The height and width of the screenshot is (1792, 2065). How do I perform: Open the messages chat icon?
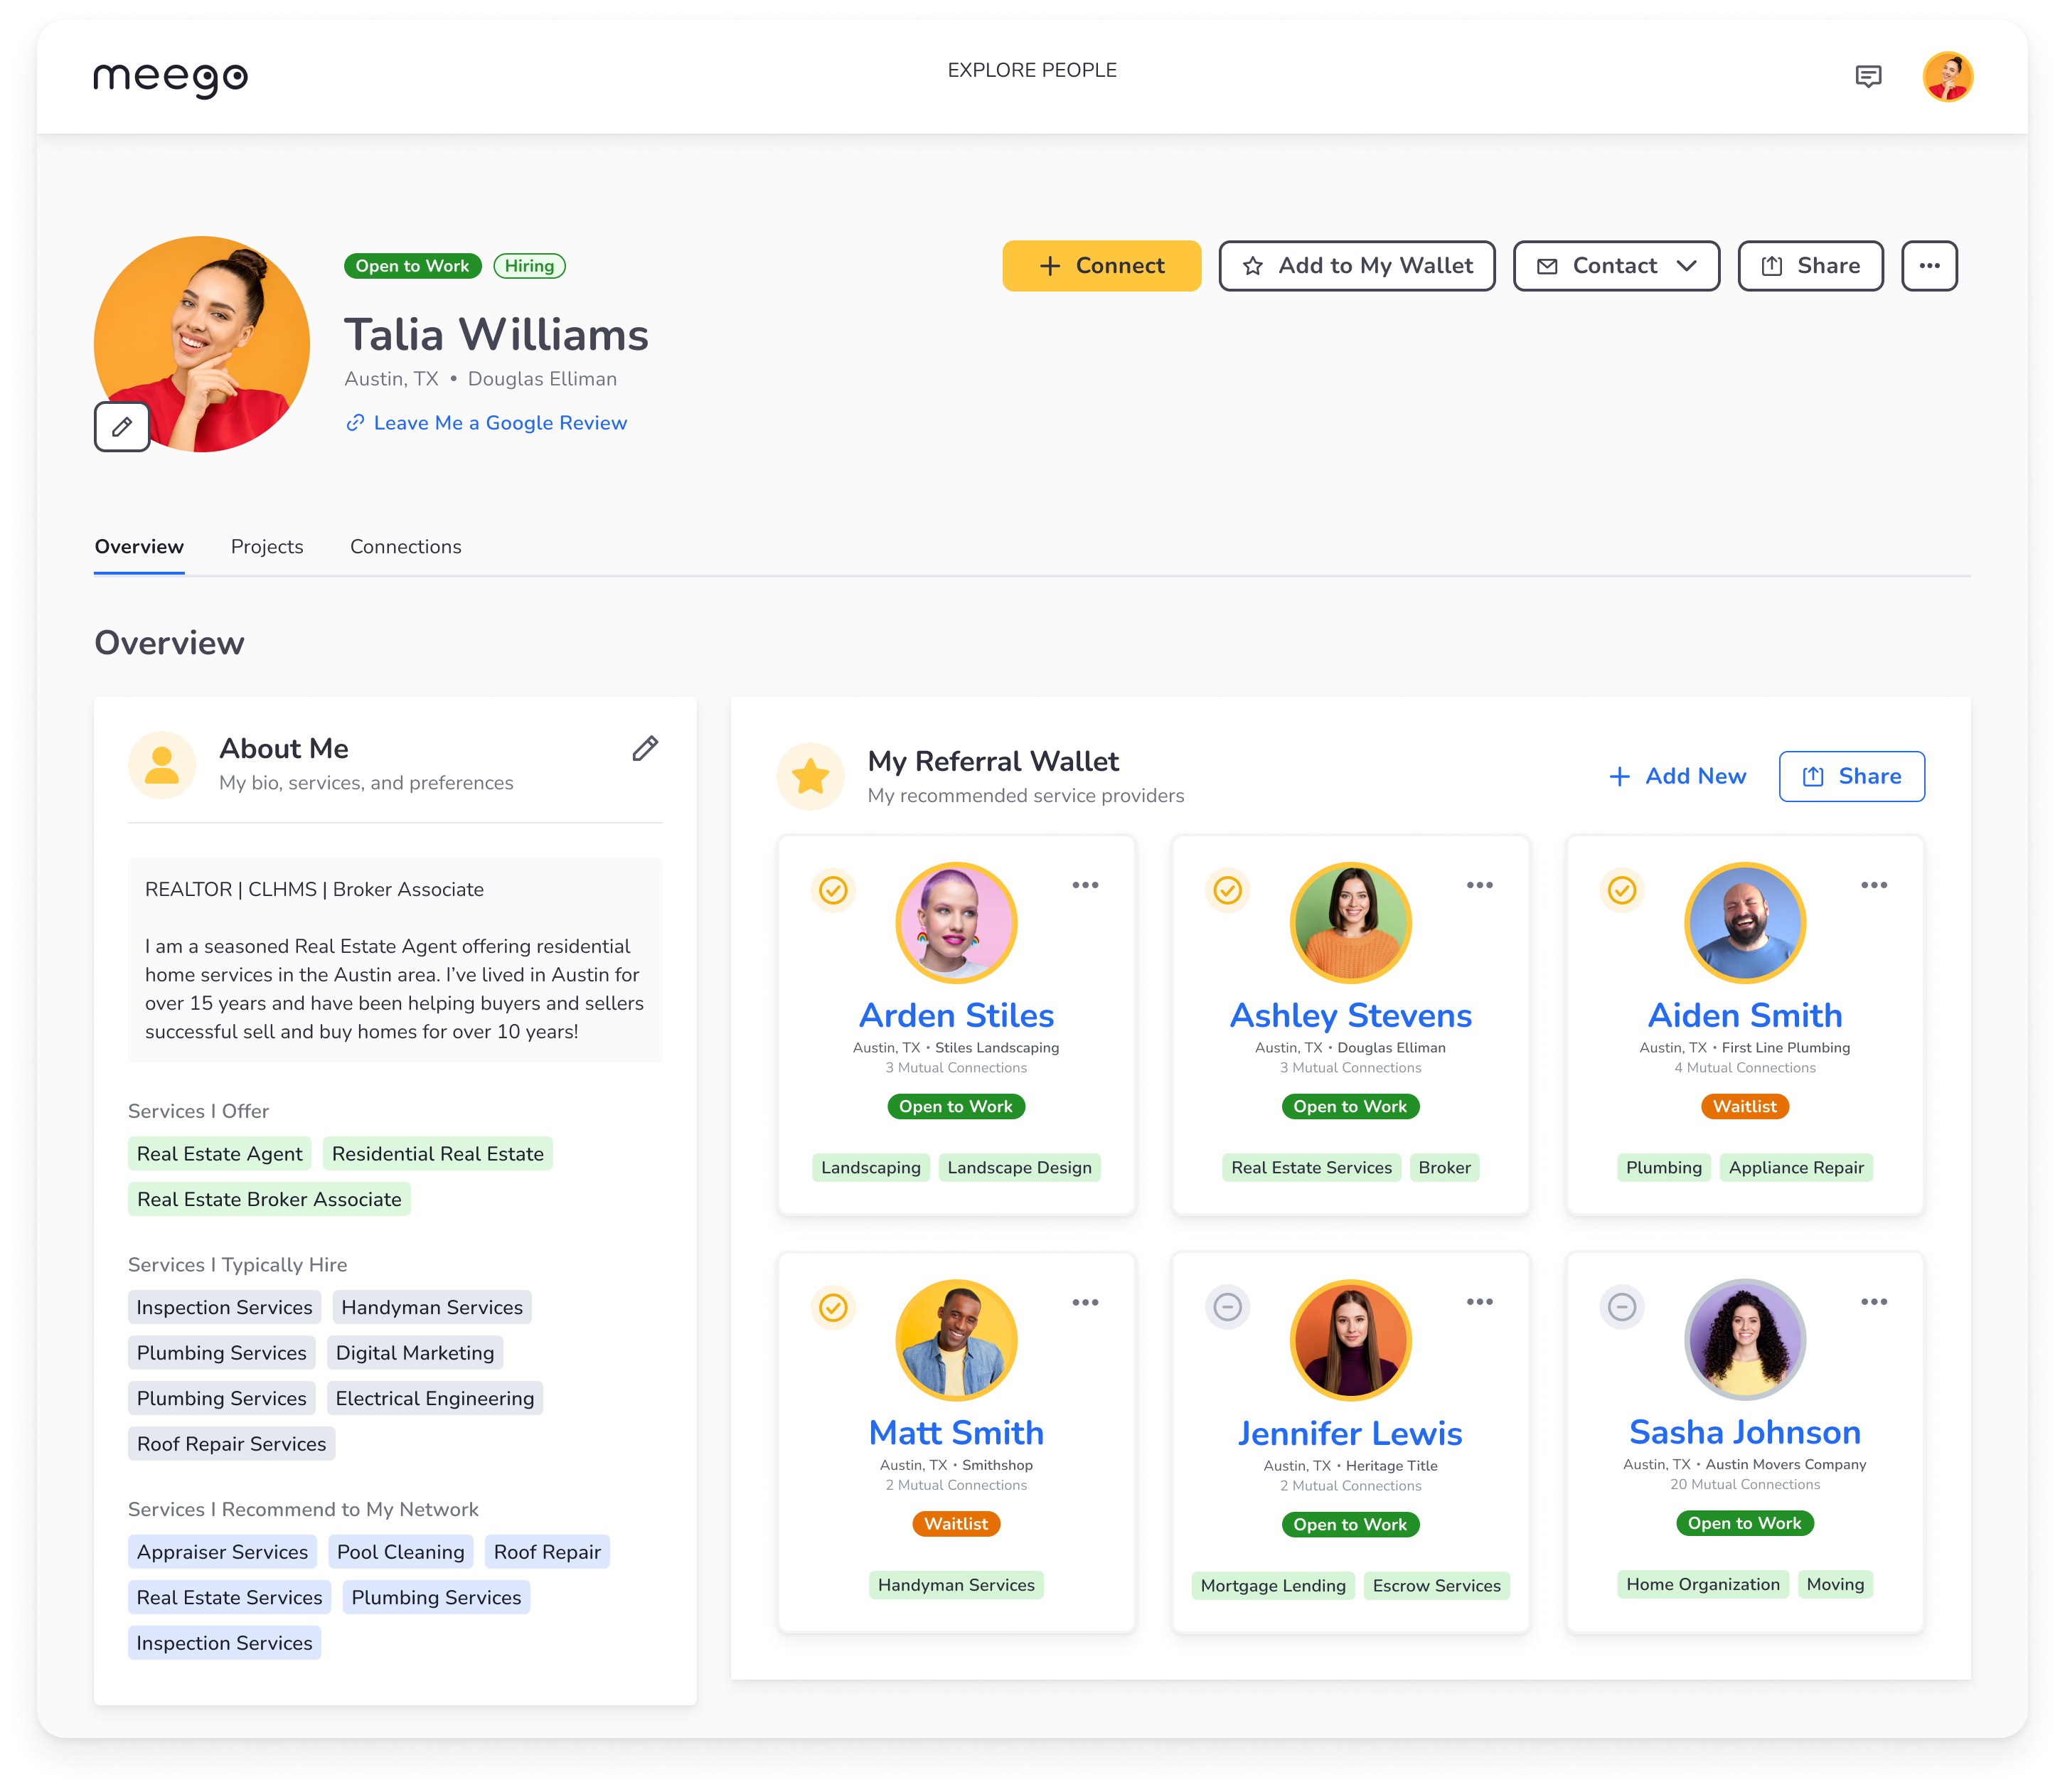point(1868,77)
